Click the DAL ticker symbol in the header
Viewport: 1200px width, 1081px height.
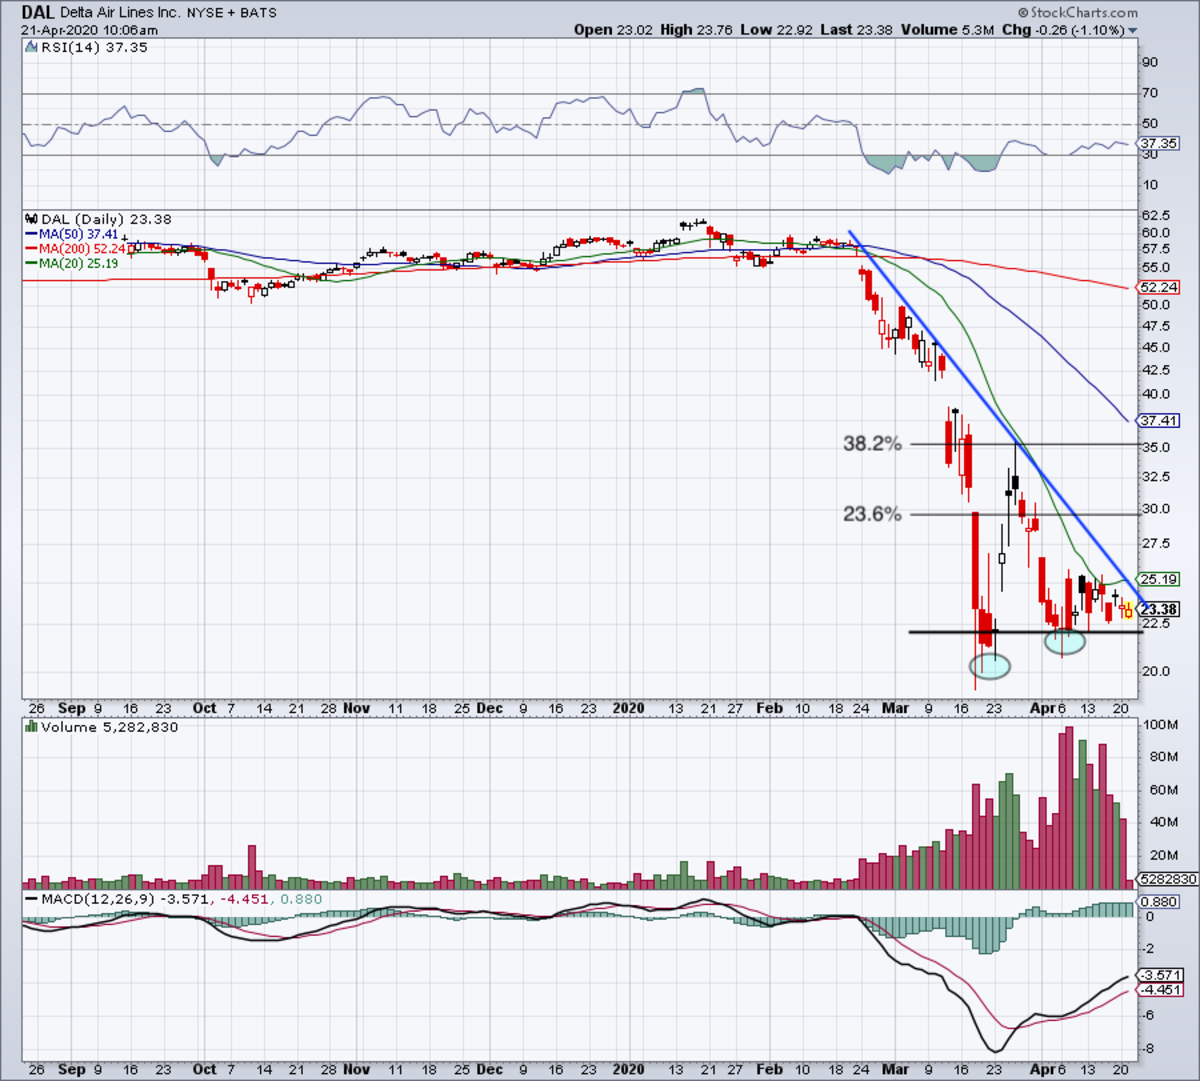[x=39, y=13]
